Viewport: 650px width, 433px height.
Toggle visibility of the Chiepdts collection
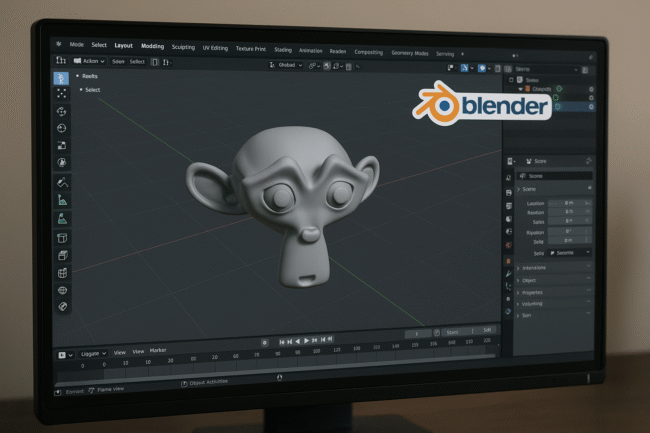click(x=591, y=90)
